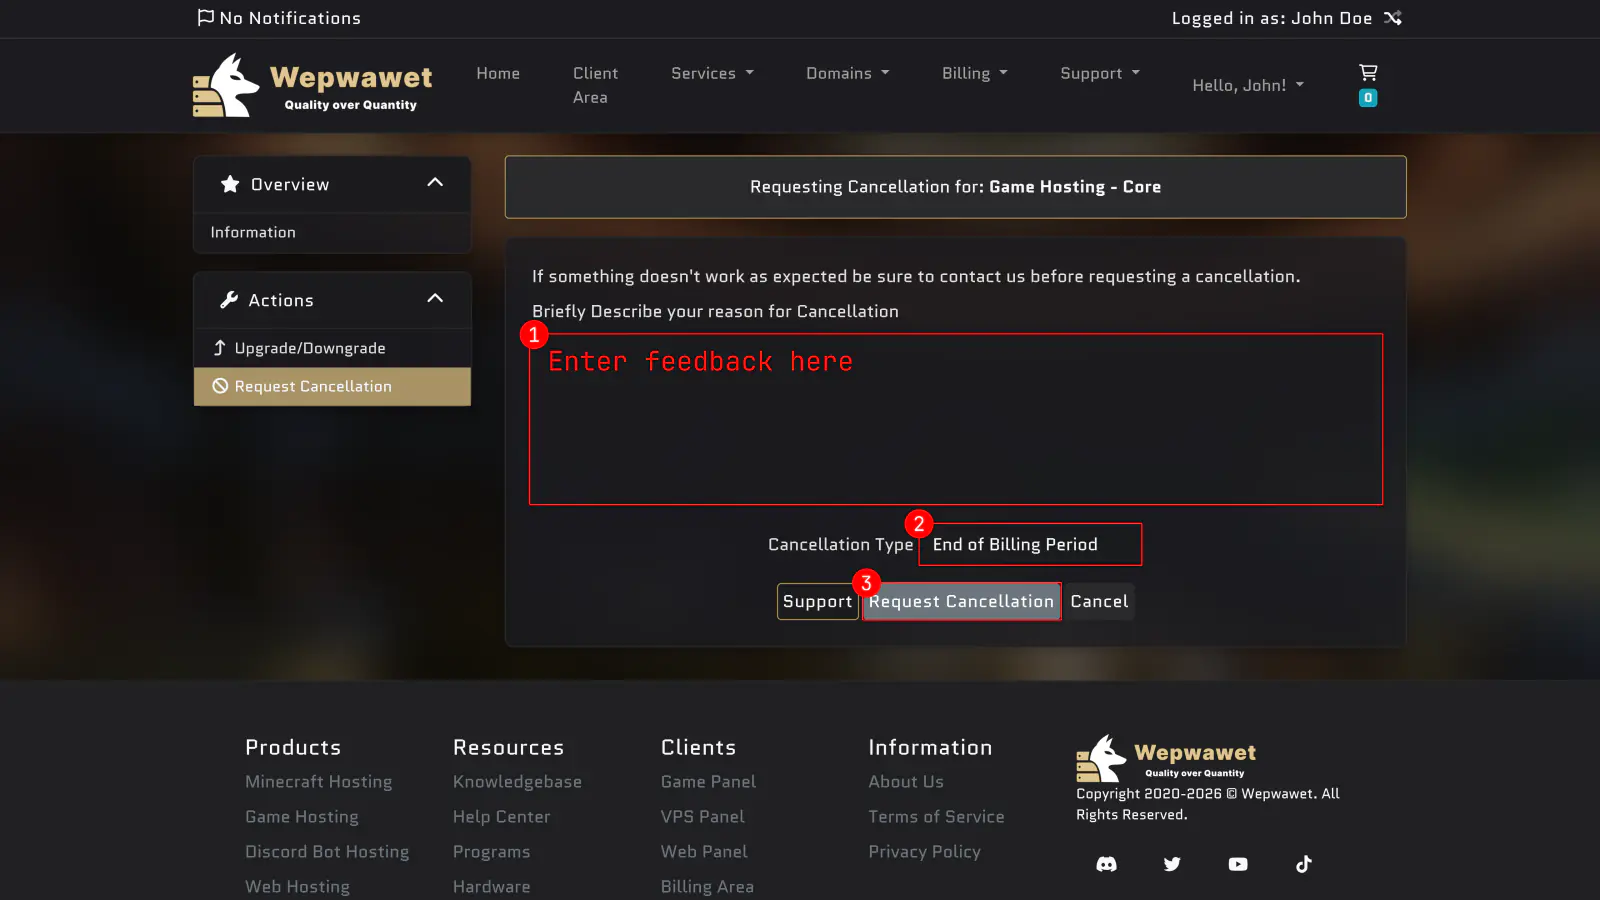This screenshot has width=1600, height=900.
Task: Open the Knowledgebase footer link
Action: (x=517, y=782)
